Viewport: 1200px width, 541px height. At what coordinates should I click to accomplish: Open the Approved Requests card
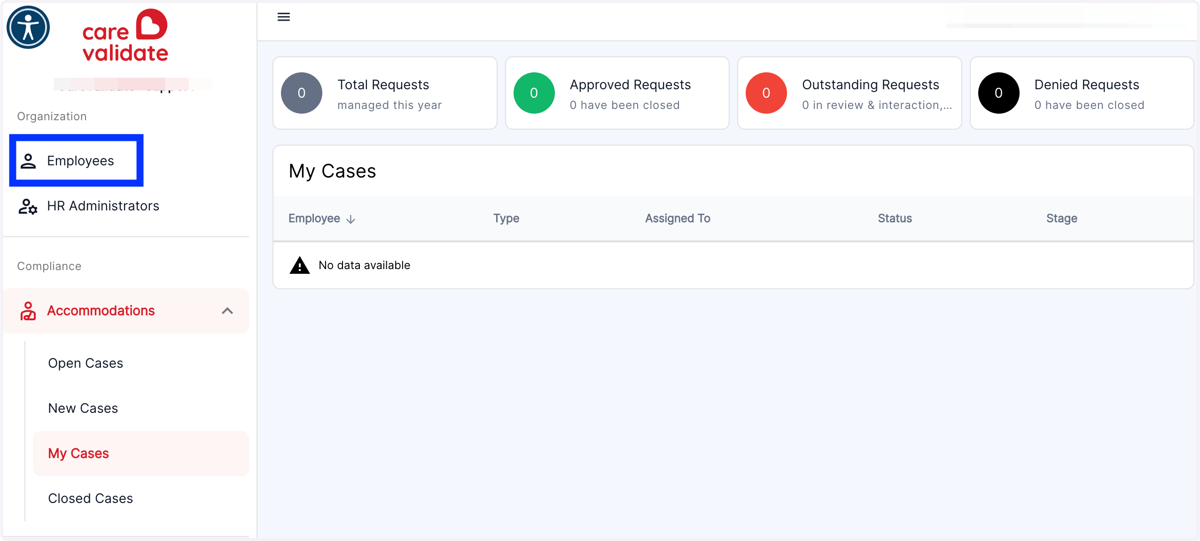[x=617, y=93]
